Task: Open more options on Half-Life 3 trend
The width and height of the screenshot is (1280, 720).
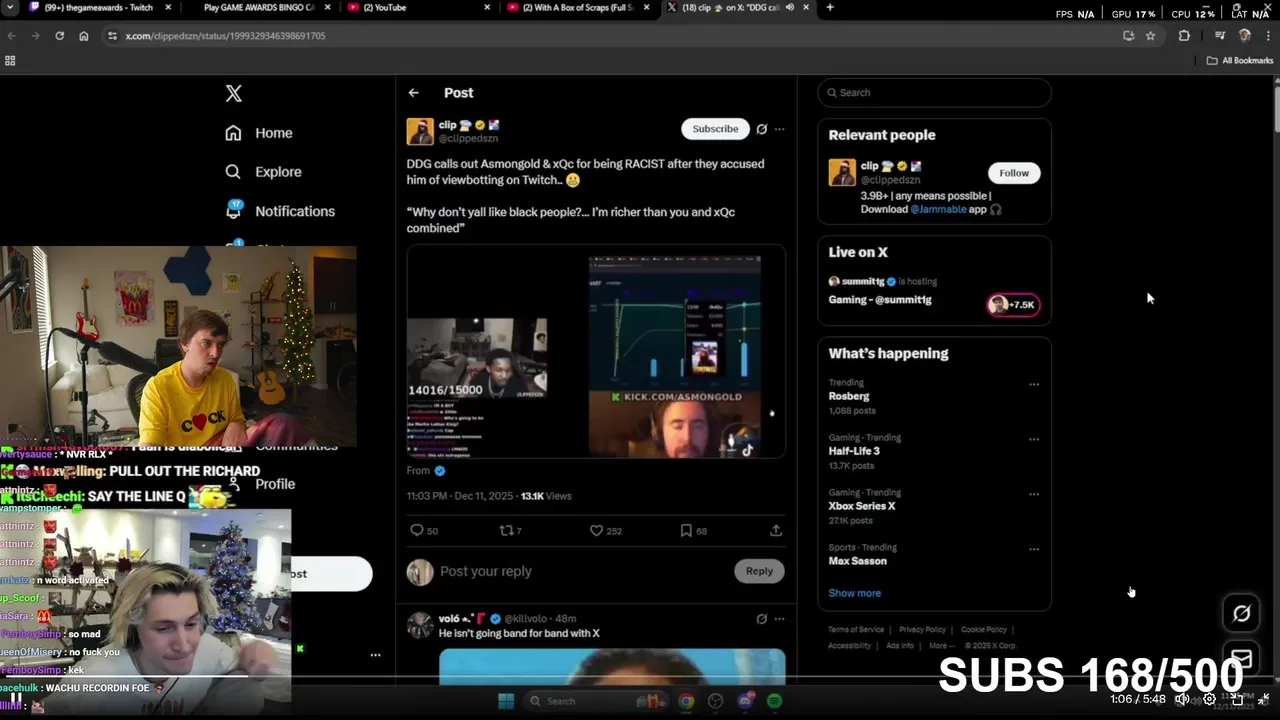Action: [x=1034, y=439]
